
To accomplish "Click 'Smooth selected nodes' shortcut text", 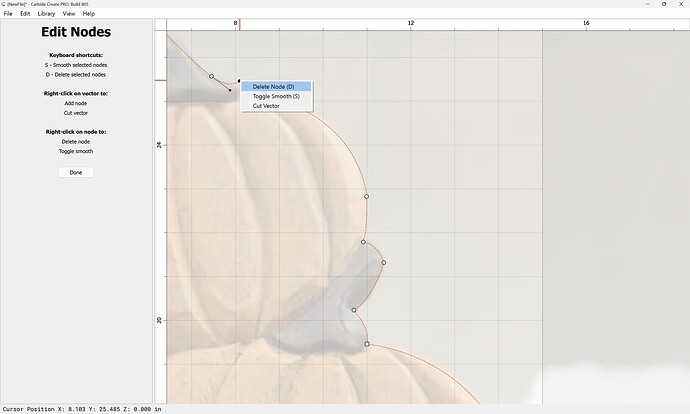I will [x=76, y=65].
